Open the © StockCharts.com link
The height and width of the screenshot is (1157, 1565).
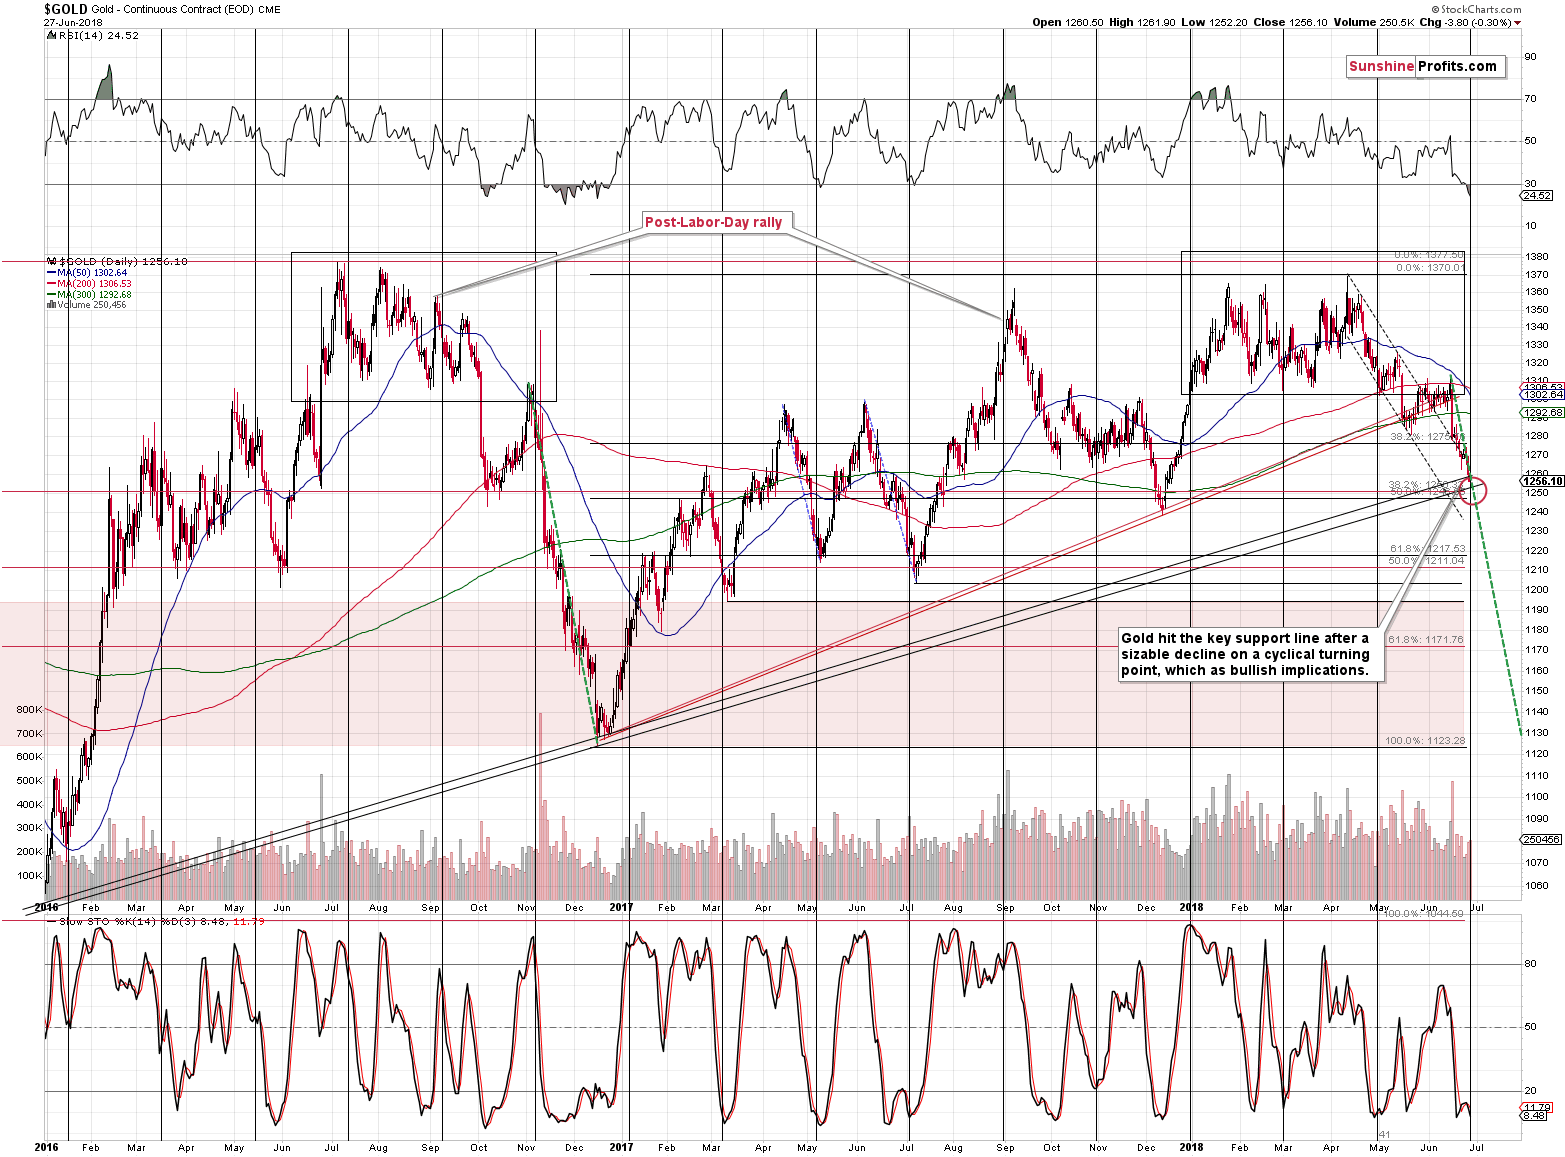[1476, 9]
